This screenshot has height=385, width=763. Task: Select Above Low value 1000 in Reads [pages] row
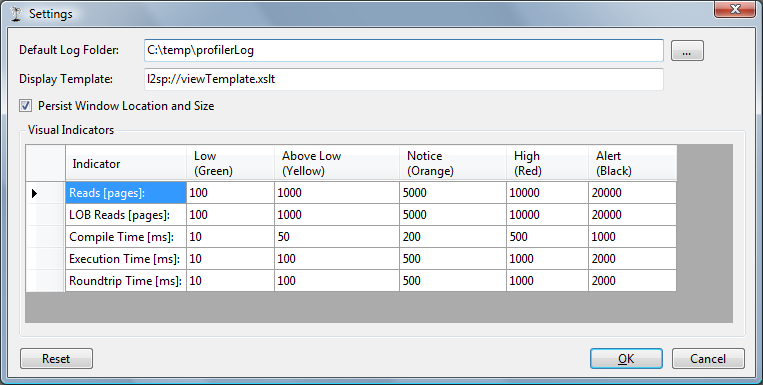tap(337, 193)
